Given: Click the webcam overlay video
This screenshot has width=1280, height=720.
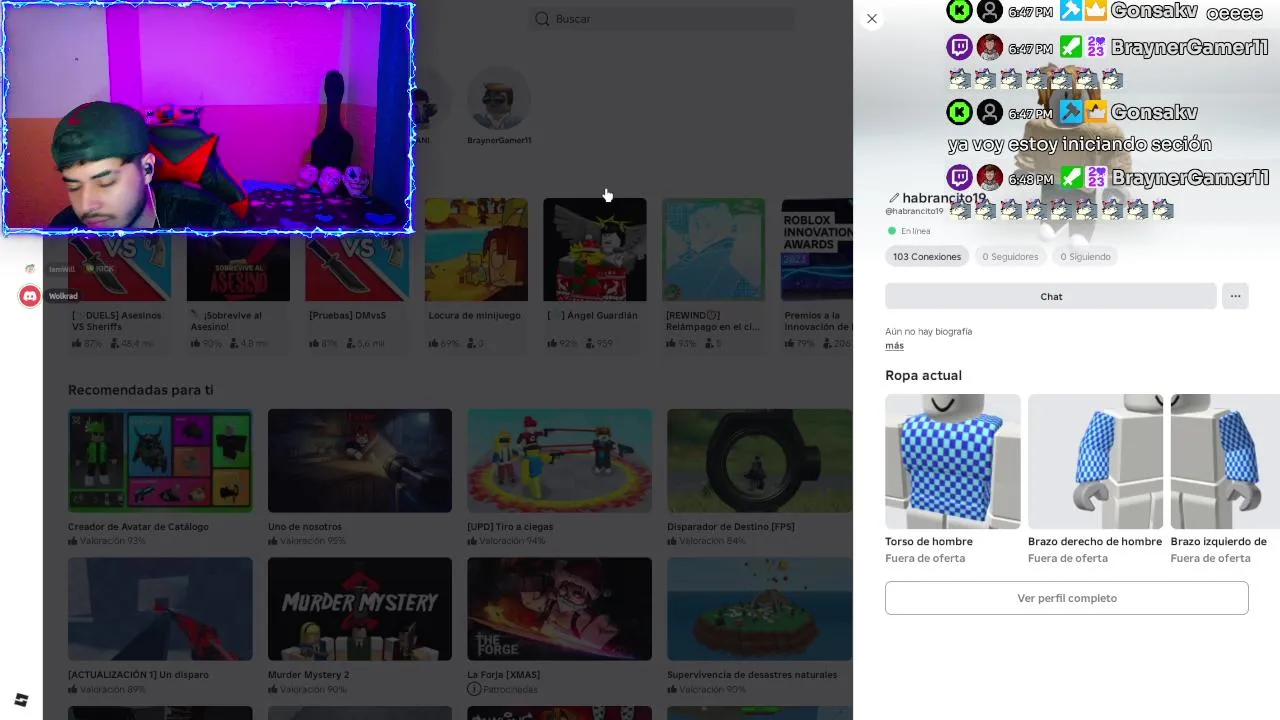Looking at the screenshot, I should (x=208, y=118).
